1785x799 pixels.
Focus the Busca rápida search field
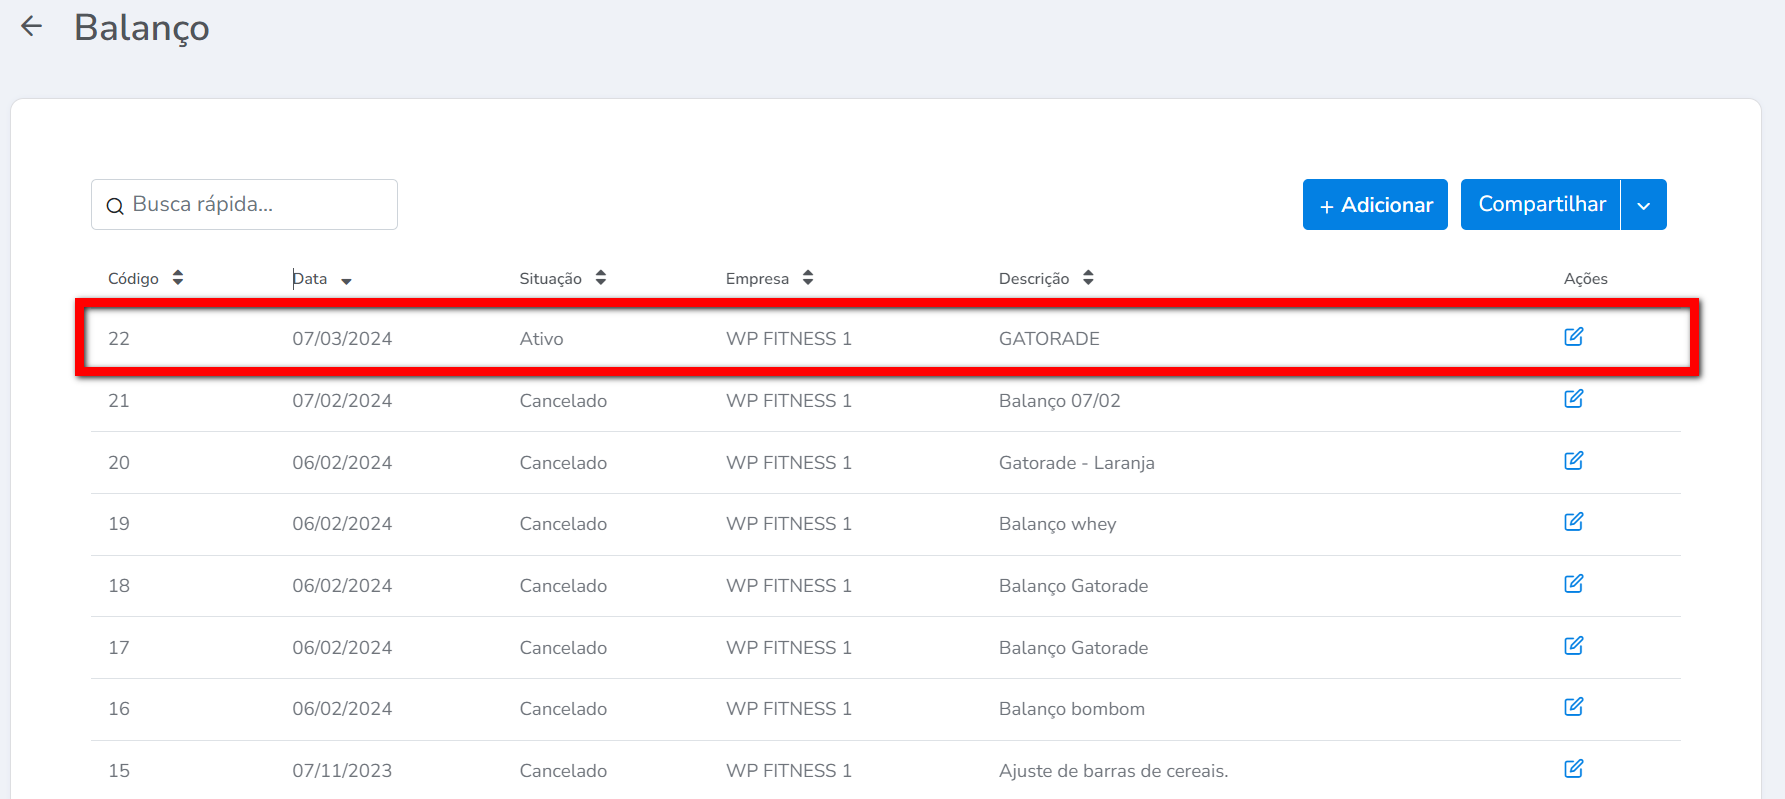click(x=260, y=205)
